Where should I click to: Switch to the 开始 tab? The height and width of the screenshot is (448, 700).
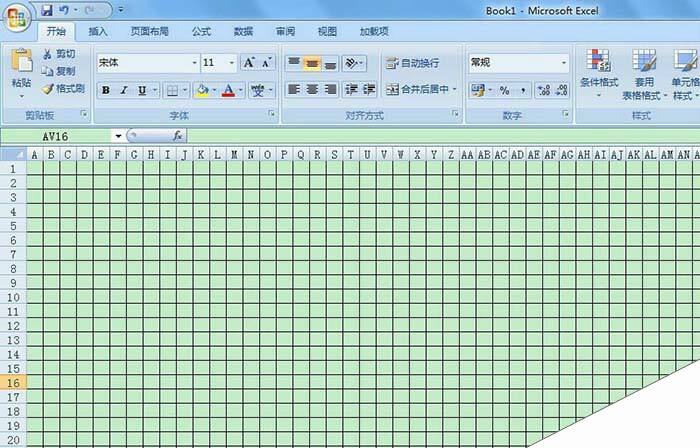pos(56,31)
